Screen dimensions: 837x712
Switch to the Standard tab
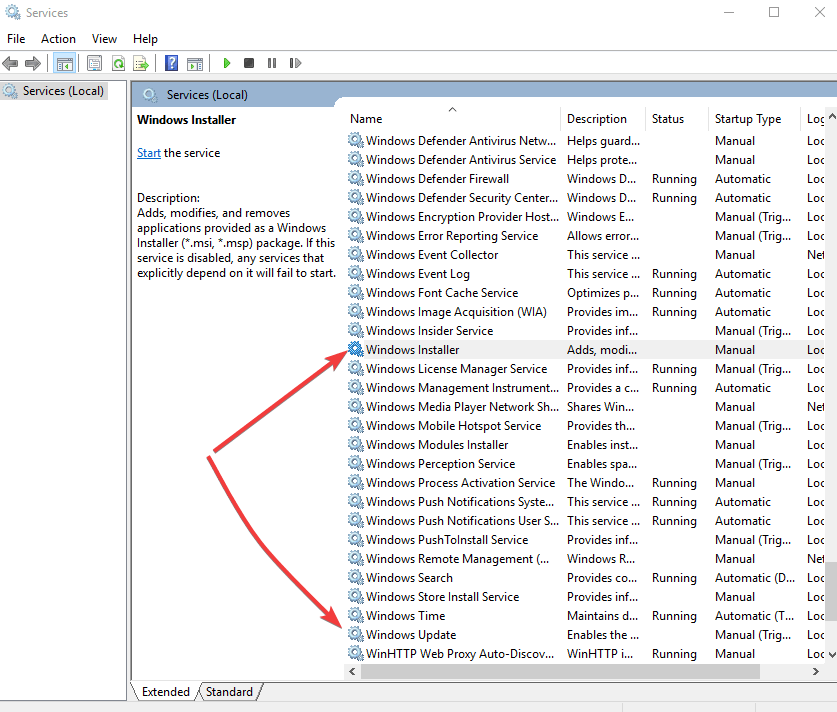click(x=230, y=692)
